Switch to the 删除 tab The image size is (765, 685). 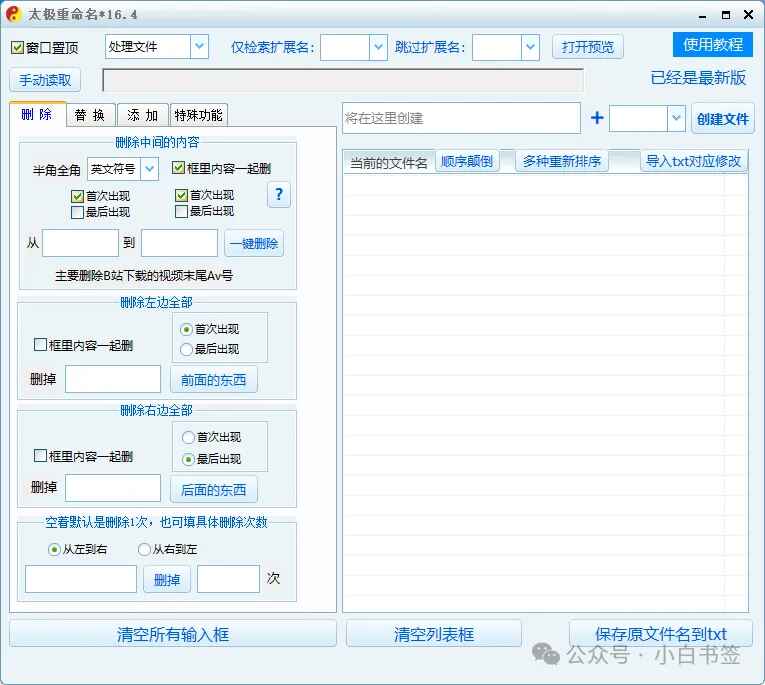37,115
